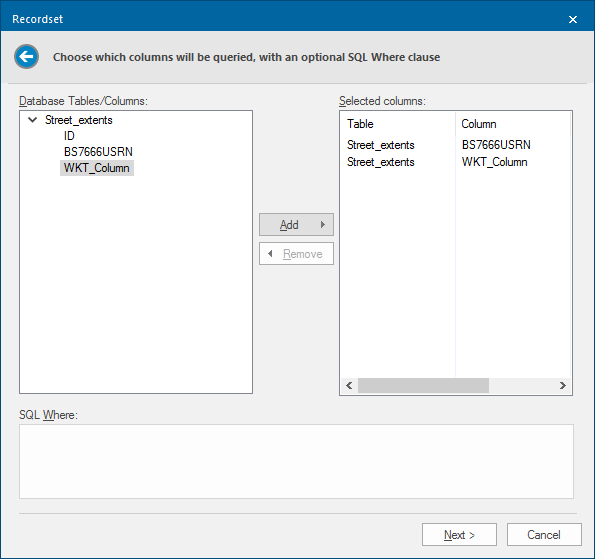This screenshot has width=595, height=559.
Task: Select the ID column in the tree
Action: 69,136
